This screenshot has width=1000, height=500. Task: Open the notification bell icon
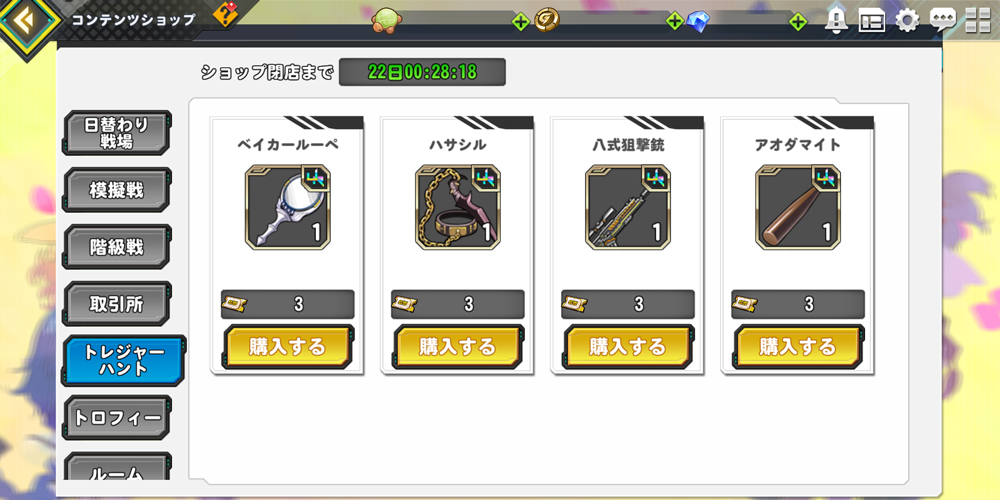(x=835, y=20)
